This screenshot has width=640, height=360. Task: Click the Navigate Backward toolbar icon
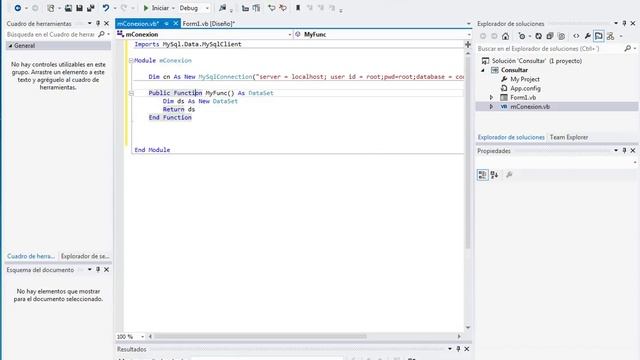click(x=18, y=8)
